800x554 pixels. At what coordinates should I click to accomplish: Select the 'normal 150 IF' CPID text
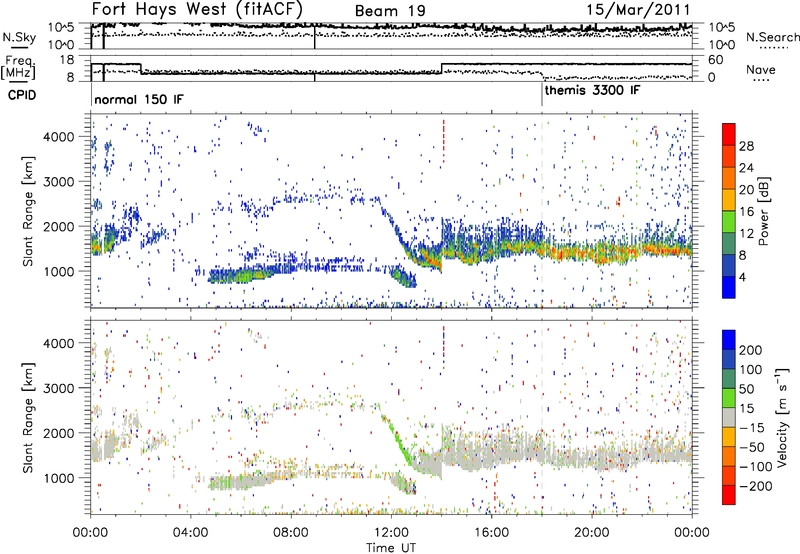tap(139, 99)
